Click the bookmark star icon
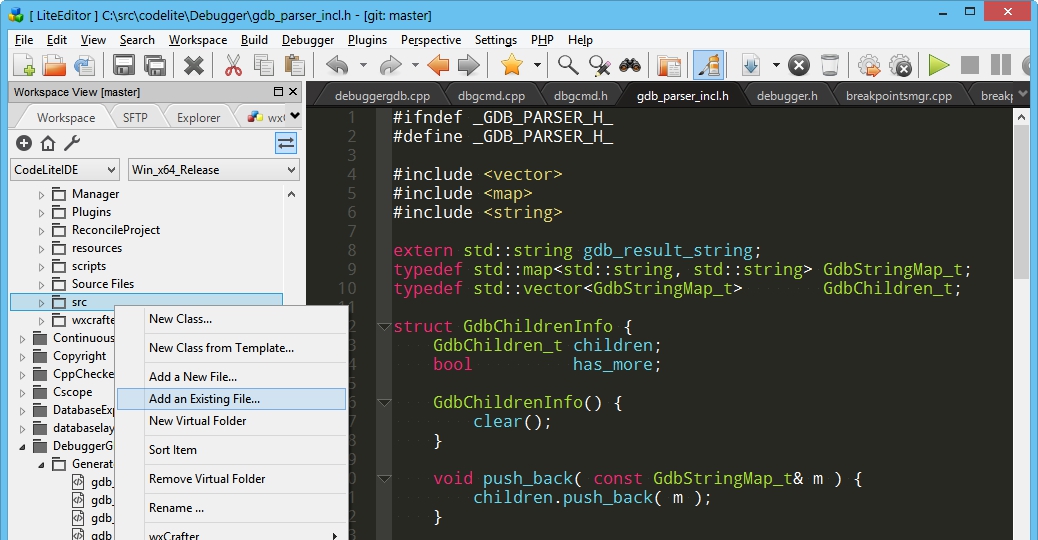 pos(511,66)
